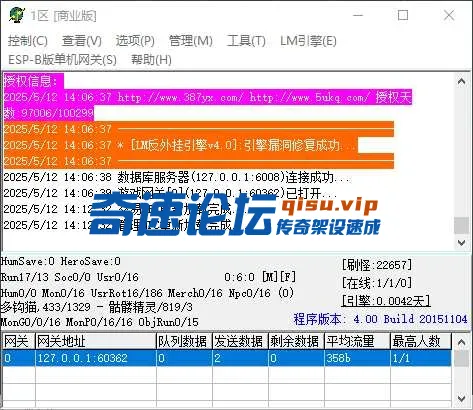The height and width of the screenshot is (410, 473).
Task: Click the [刷怪:22657] status text
Action: (x=377, y=265)
